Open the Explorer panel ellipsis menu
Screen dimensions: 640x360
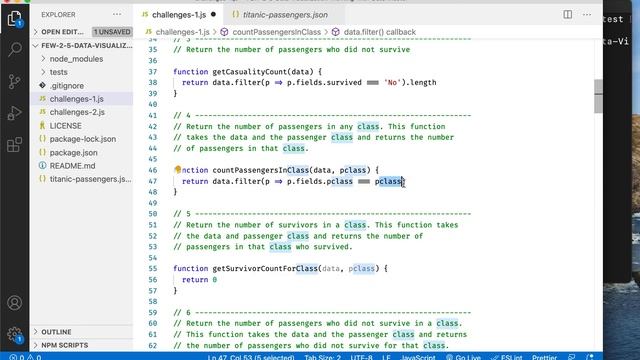click(117, 14)
